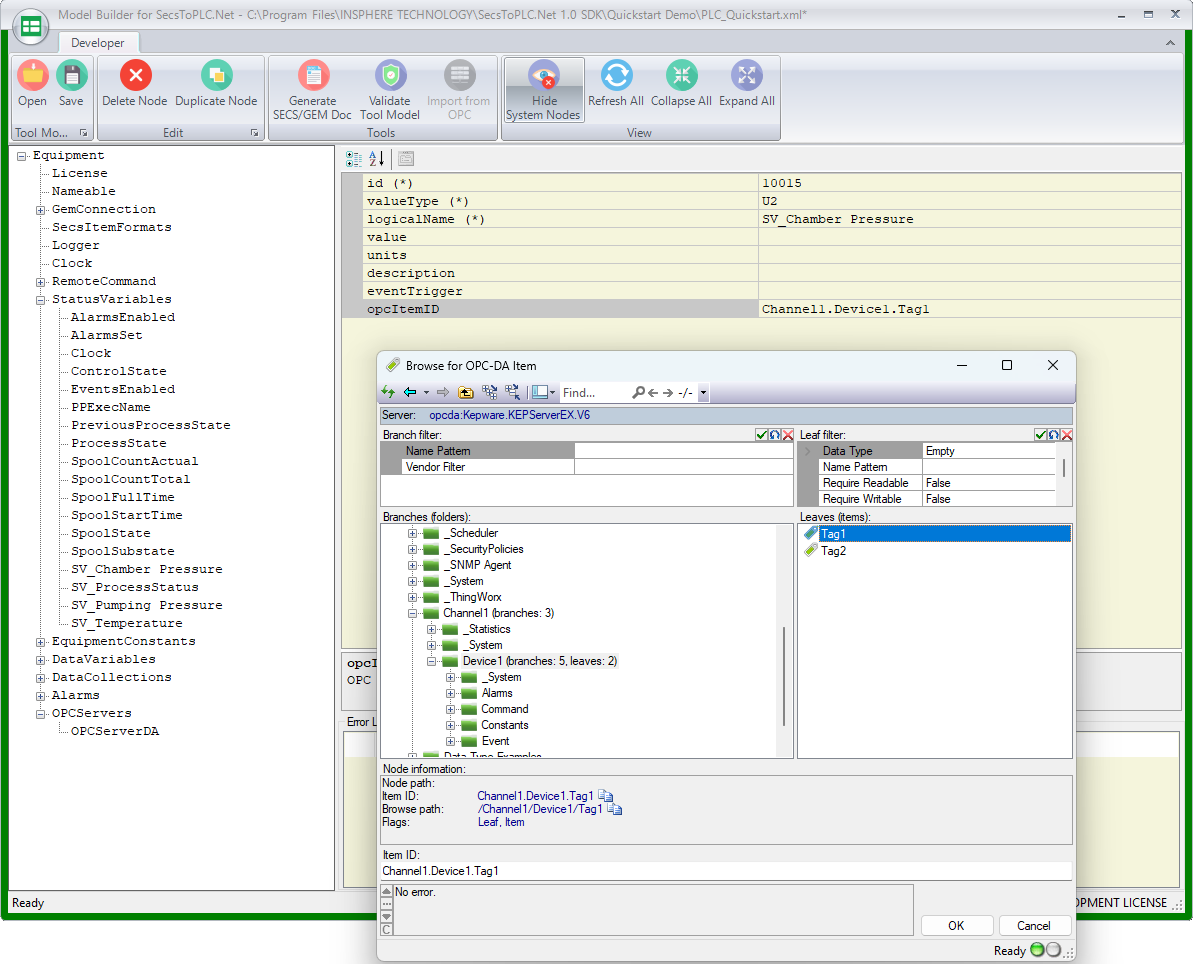Apply the branch filter with the green checkmark

(x=762, y=435)
